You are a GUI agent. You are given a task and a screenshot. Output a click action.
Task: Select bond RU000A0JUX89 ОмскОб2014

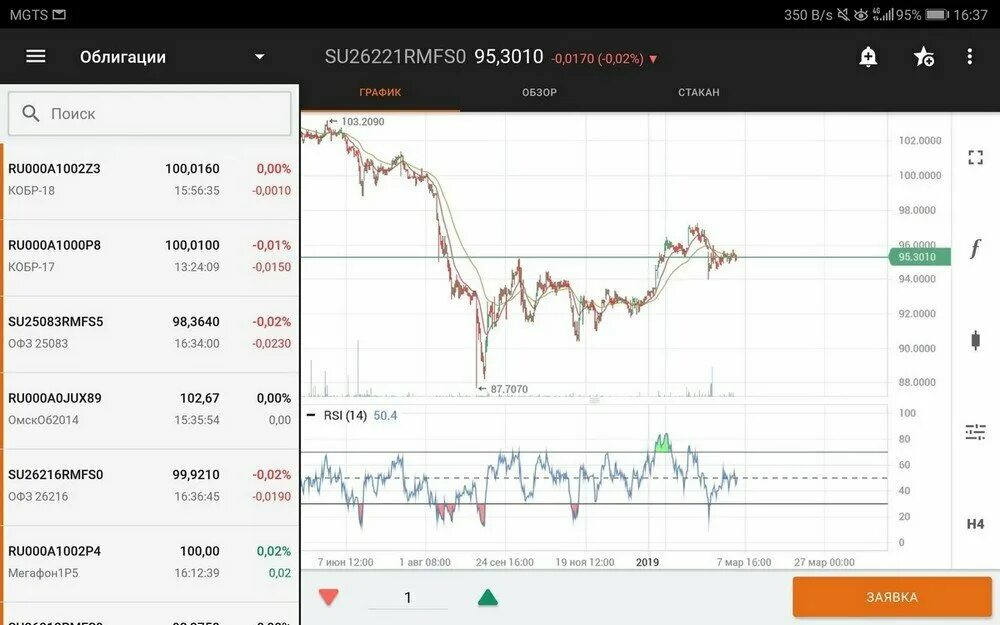click(x=150, y=409)
